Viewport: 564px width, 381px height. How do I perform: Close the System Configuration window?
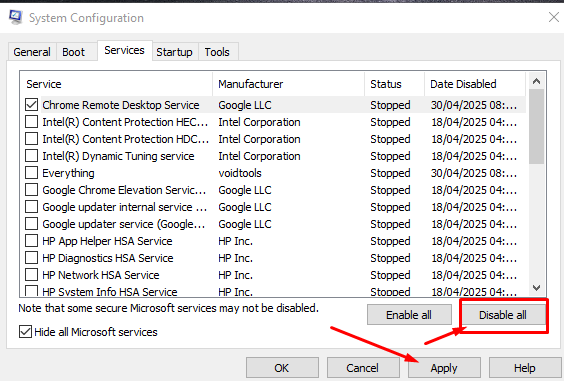click(554, 17)
